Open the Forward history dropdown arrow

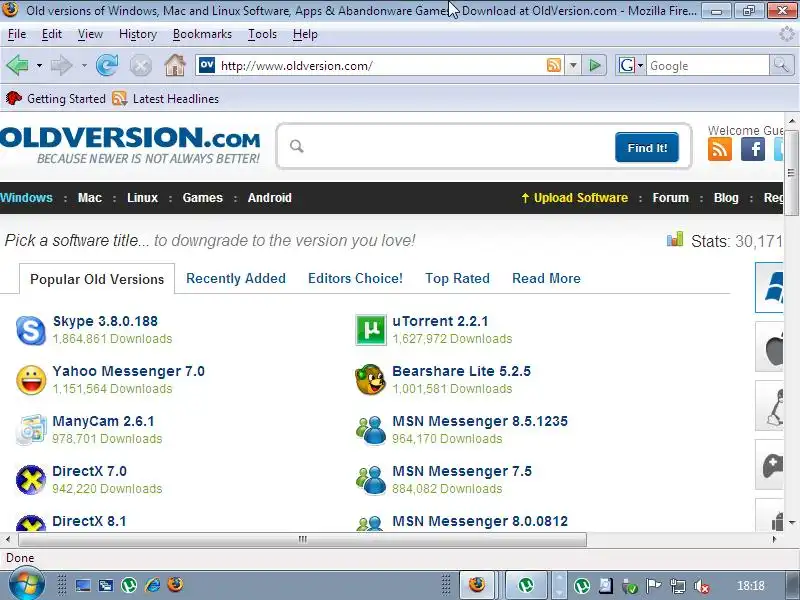(x=84, y=66)
